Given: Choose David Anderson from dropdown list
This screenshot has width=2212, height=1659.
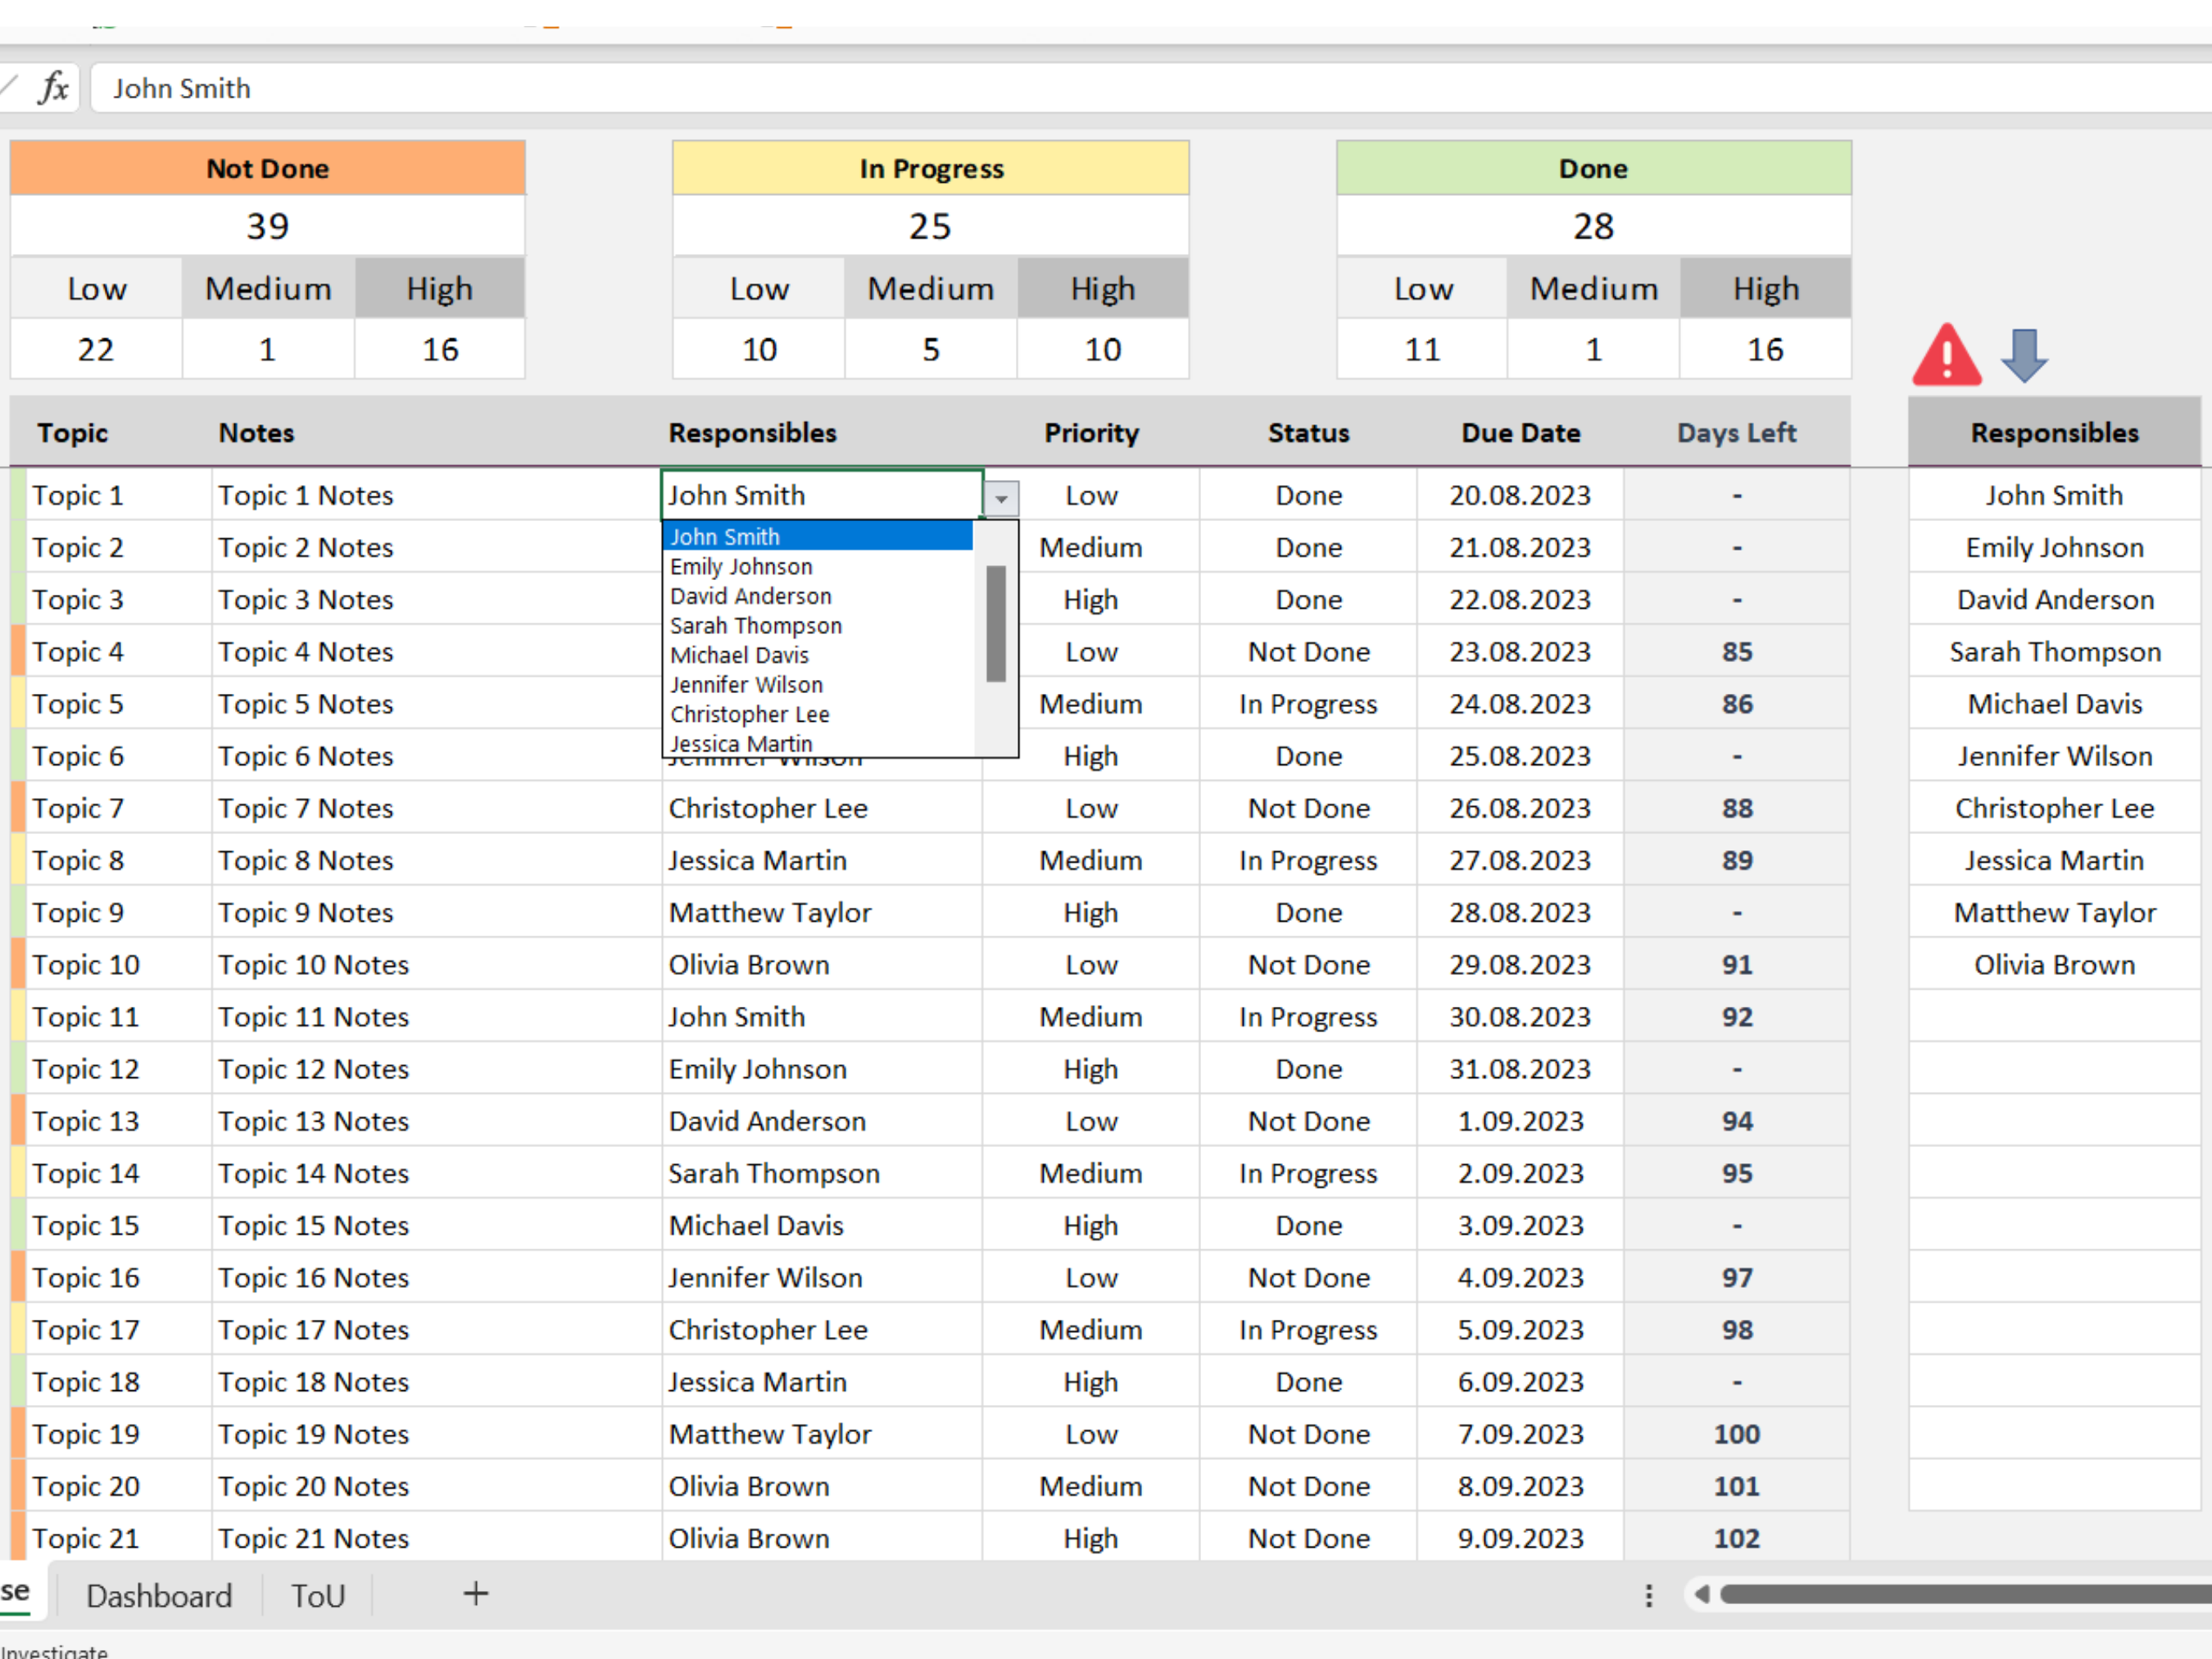Looking at the screenshot, I should [x=817, y=596].
